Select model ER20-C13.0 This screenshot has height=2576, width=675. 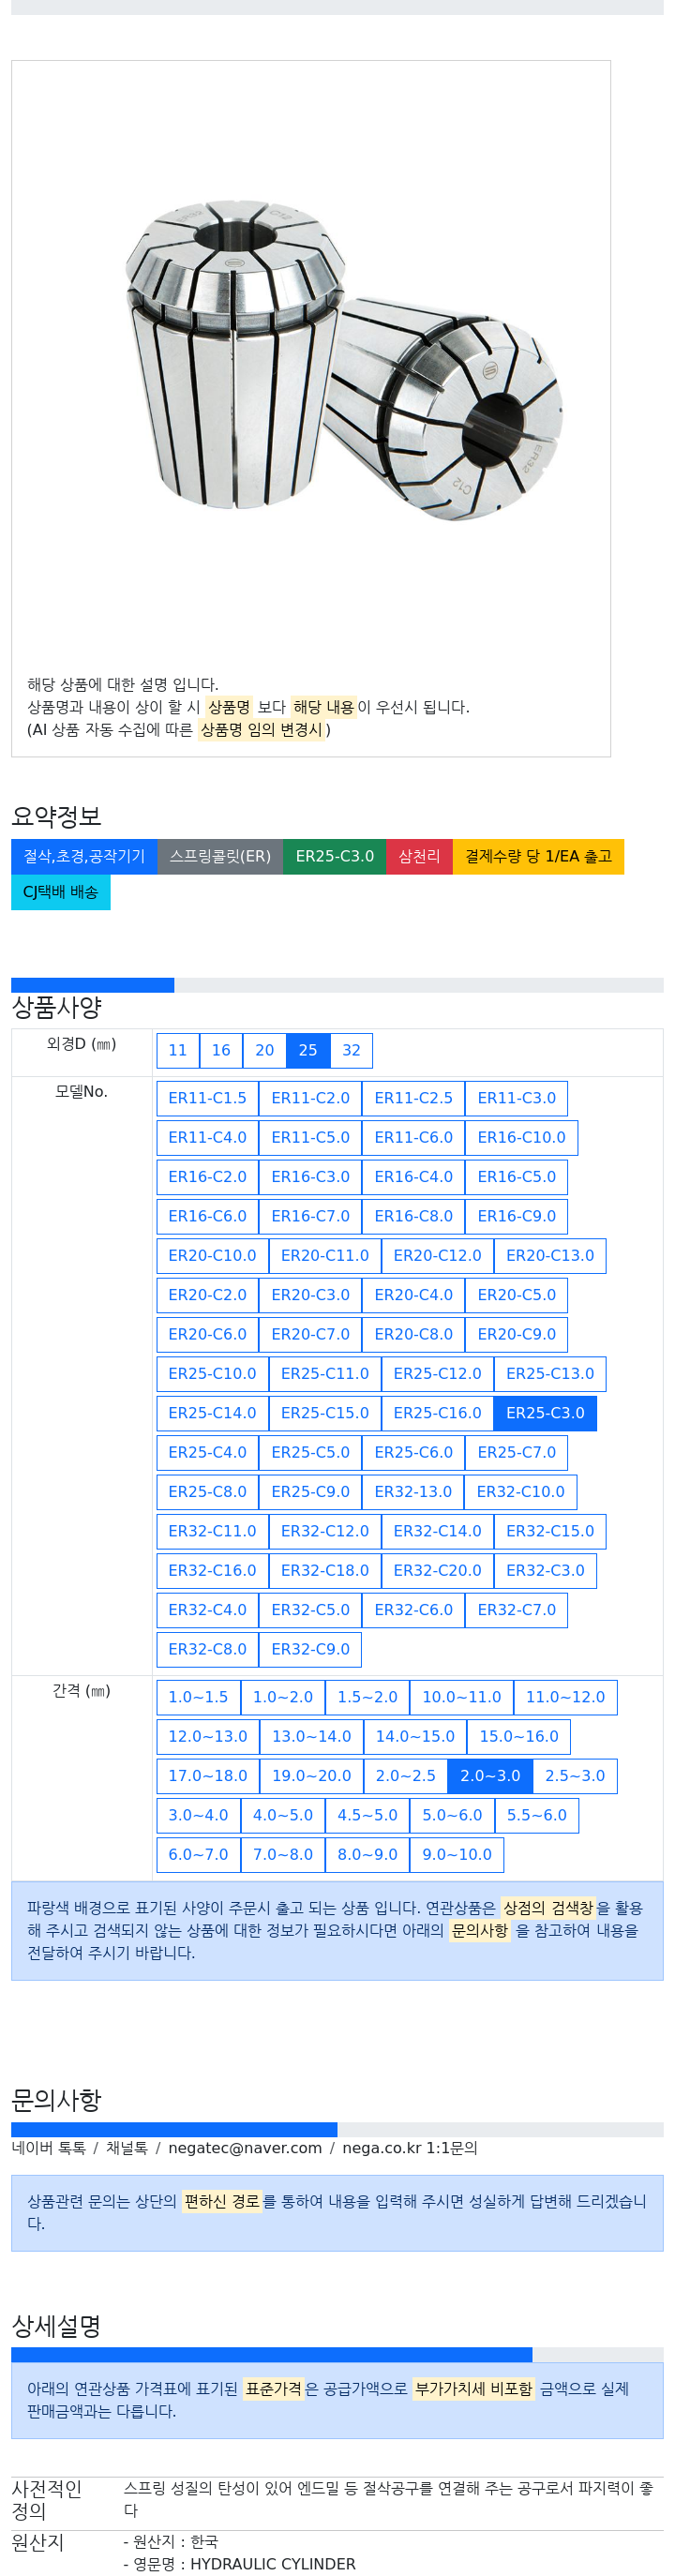(549, 1255)
